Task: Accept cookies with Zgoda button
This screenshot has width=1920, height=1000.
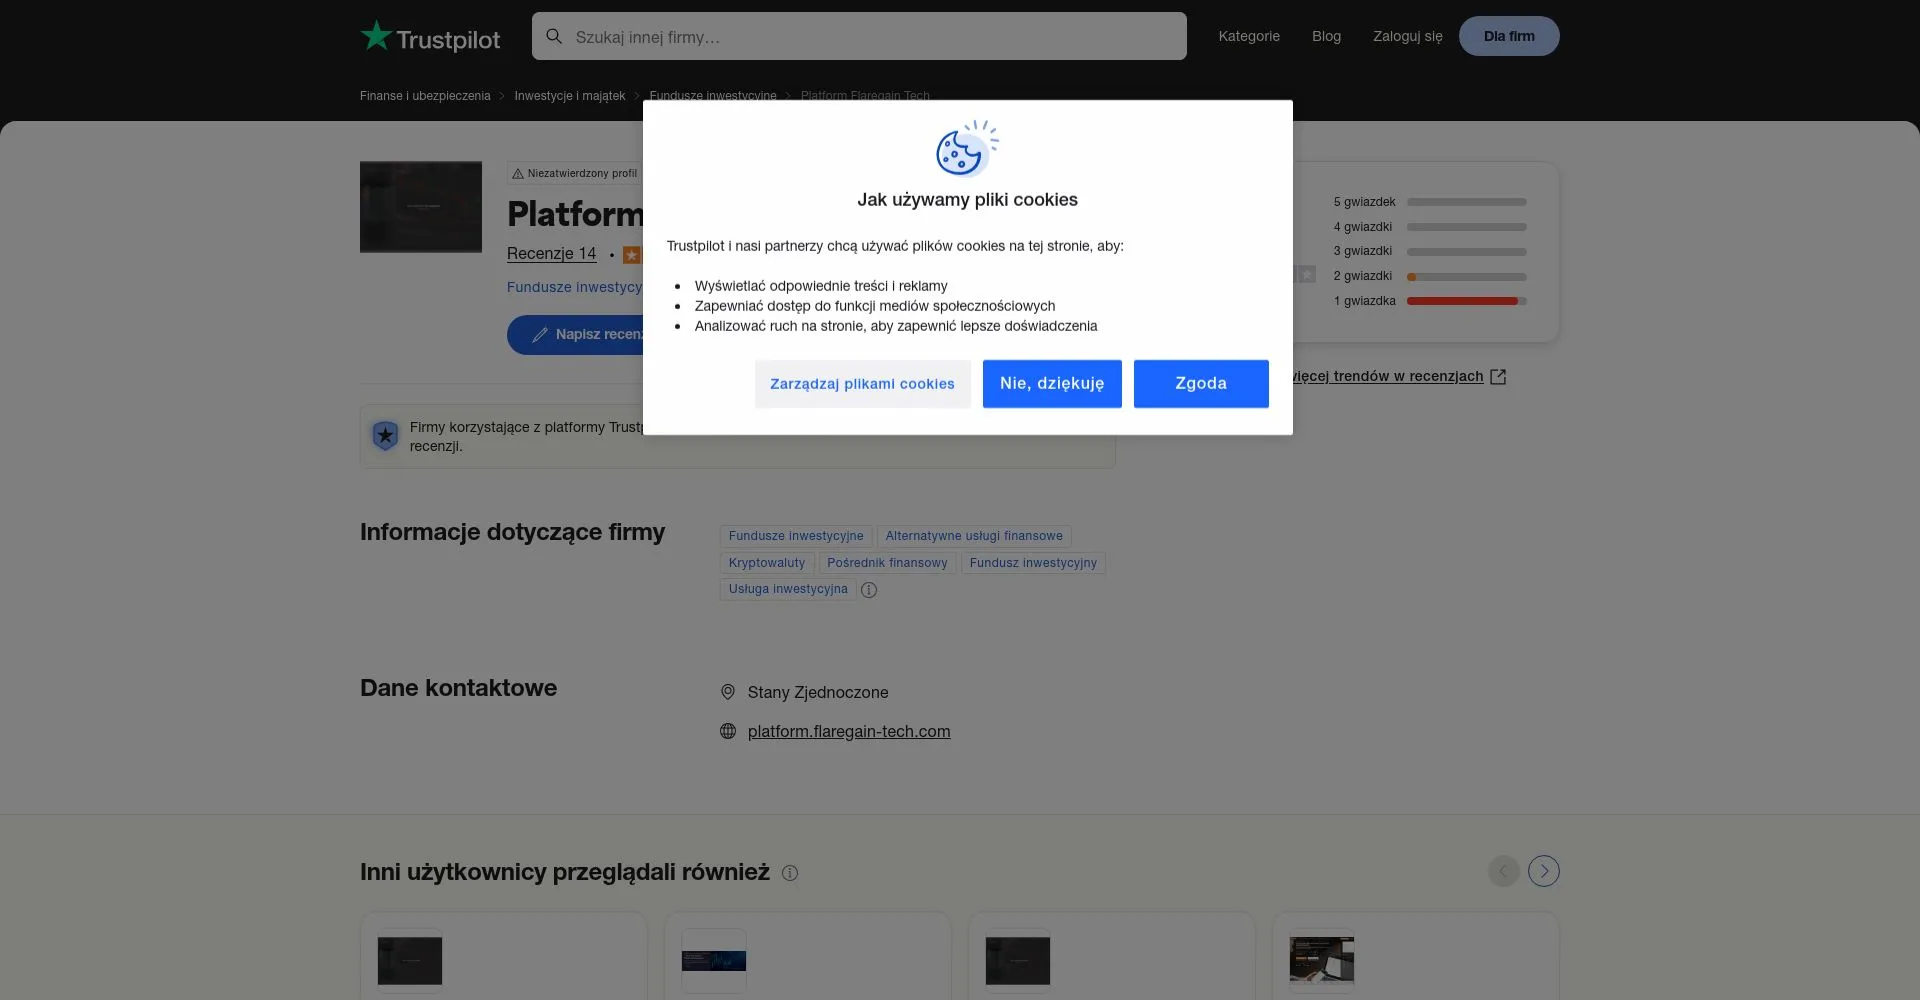Action: pos(1201,384)
